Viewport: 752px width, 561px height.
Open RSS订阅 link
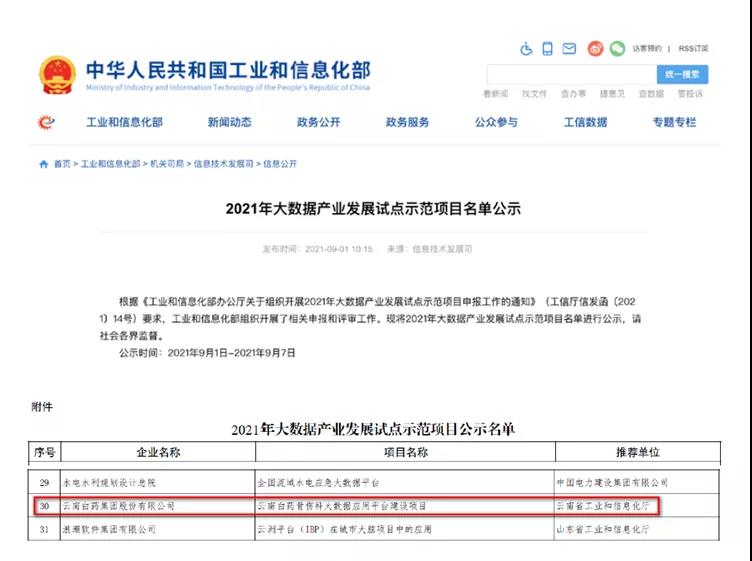click(x=693, y=48)
